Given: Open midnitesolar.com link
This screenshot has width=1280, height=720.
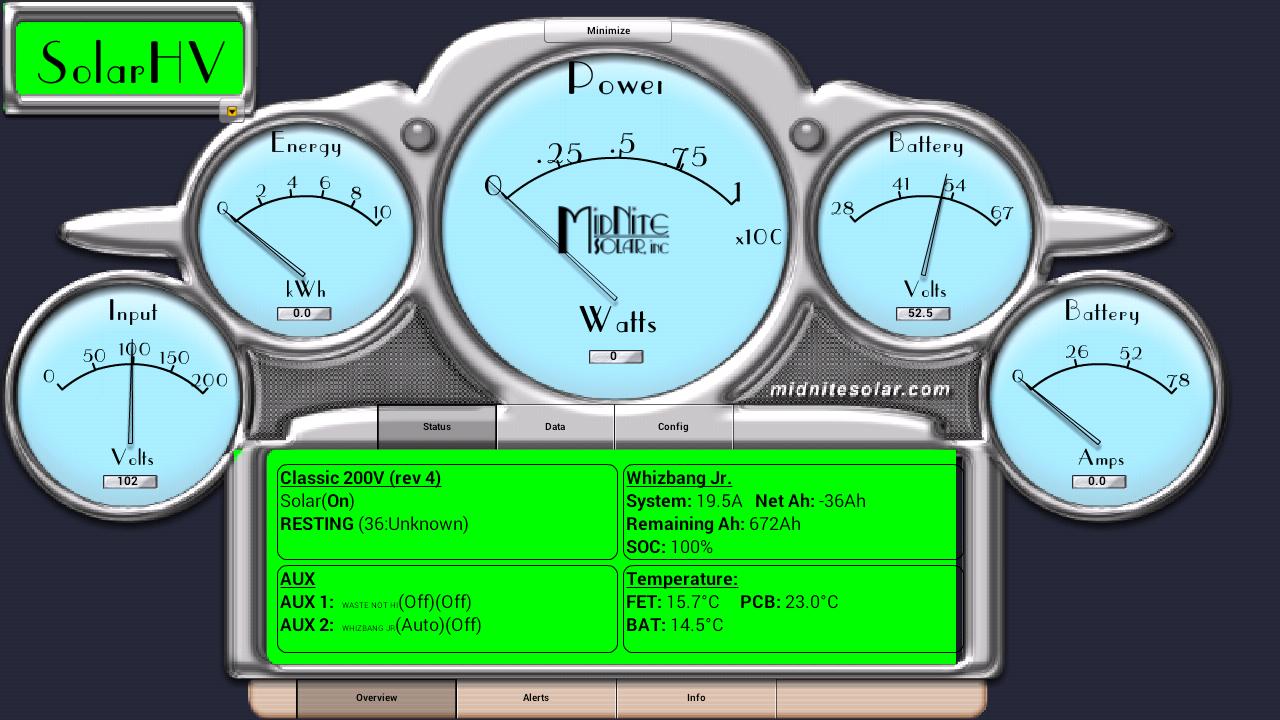Looking at the screenshot, I should [x=862, y=390].
